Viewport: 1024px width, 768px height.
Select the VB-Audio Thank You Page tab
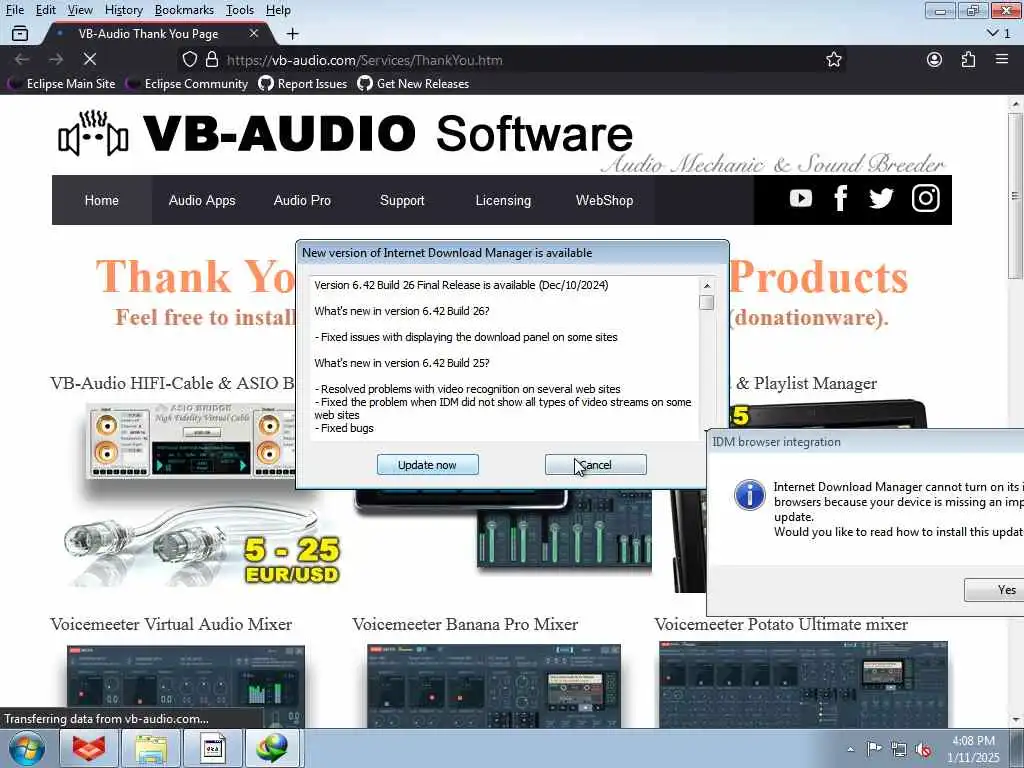tap(155, 33)
